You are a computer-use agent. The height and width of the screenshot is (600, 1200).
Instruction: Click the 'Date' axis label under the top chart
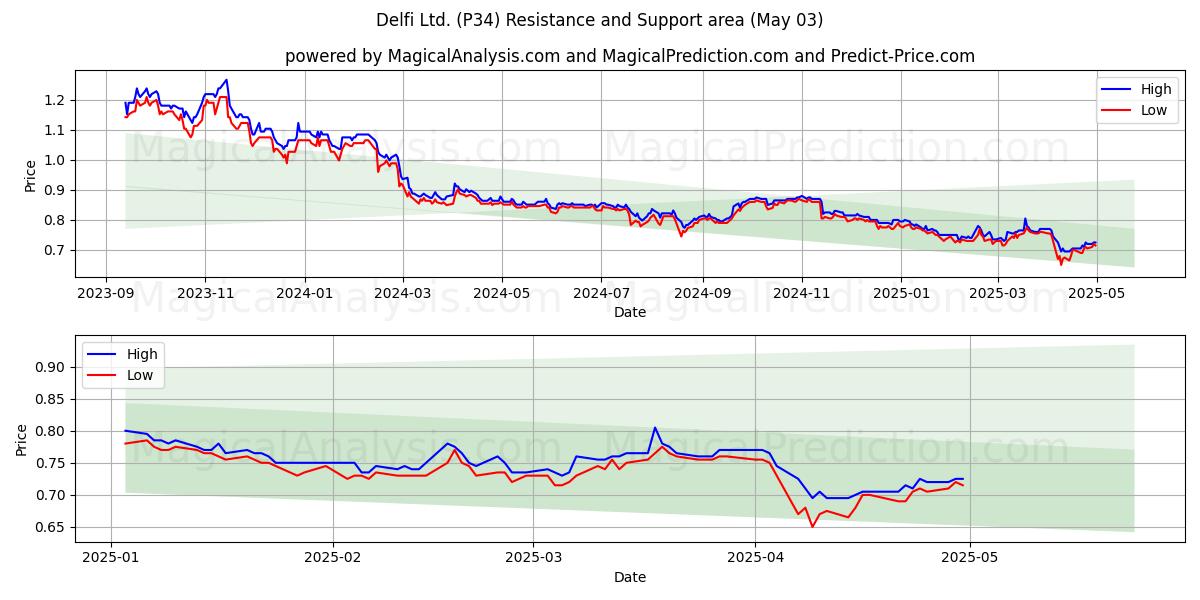(630, 312)
